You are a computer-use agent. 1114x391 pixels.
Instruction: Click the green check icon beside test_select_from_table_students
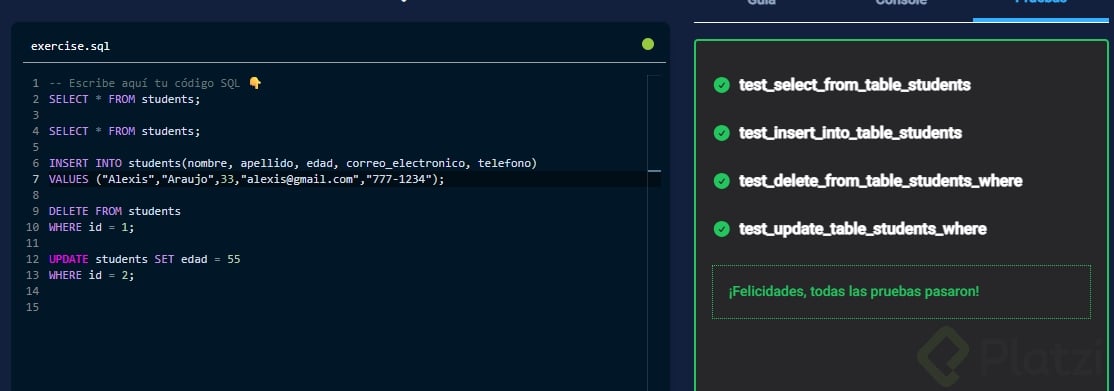[x=721, y=85]
